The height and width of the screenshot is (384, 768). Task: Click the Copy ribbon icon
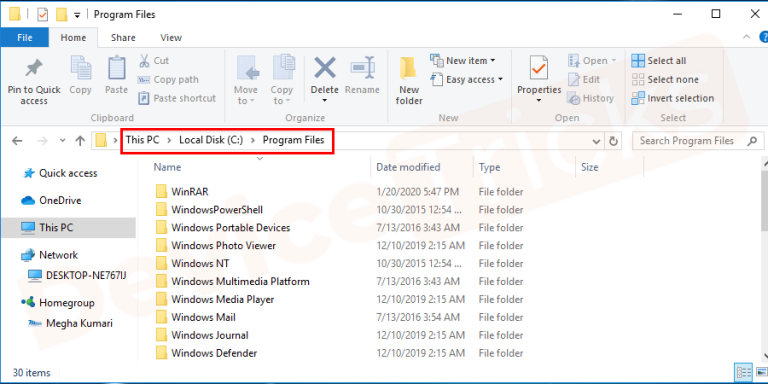80,69
